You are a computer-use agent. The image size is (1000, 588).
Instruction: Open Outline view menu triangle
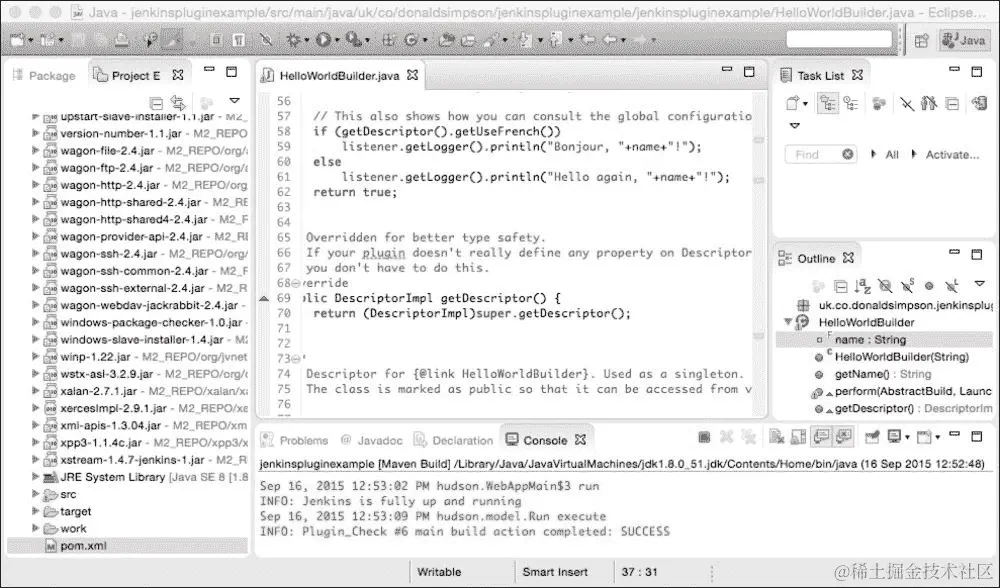[x=980, y=284]
